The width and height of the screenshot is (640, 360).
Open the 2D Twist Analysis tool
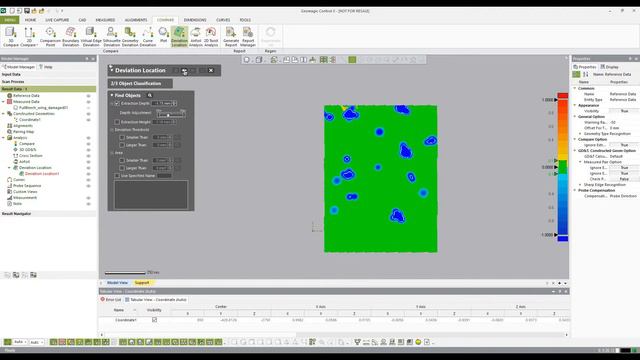click(211, 37)
